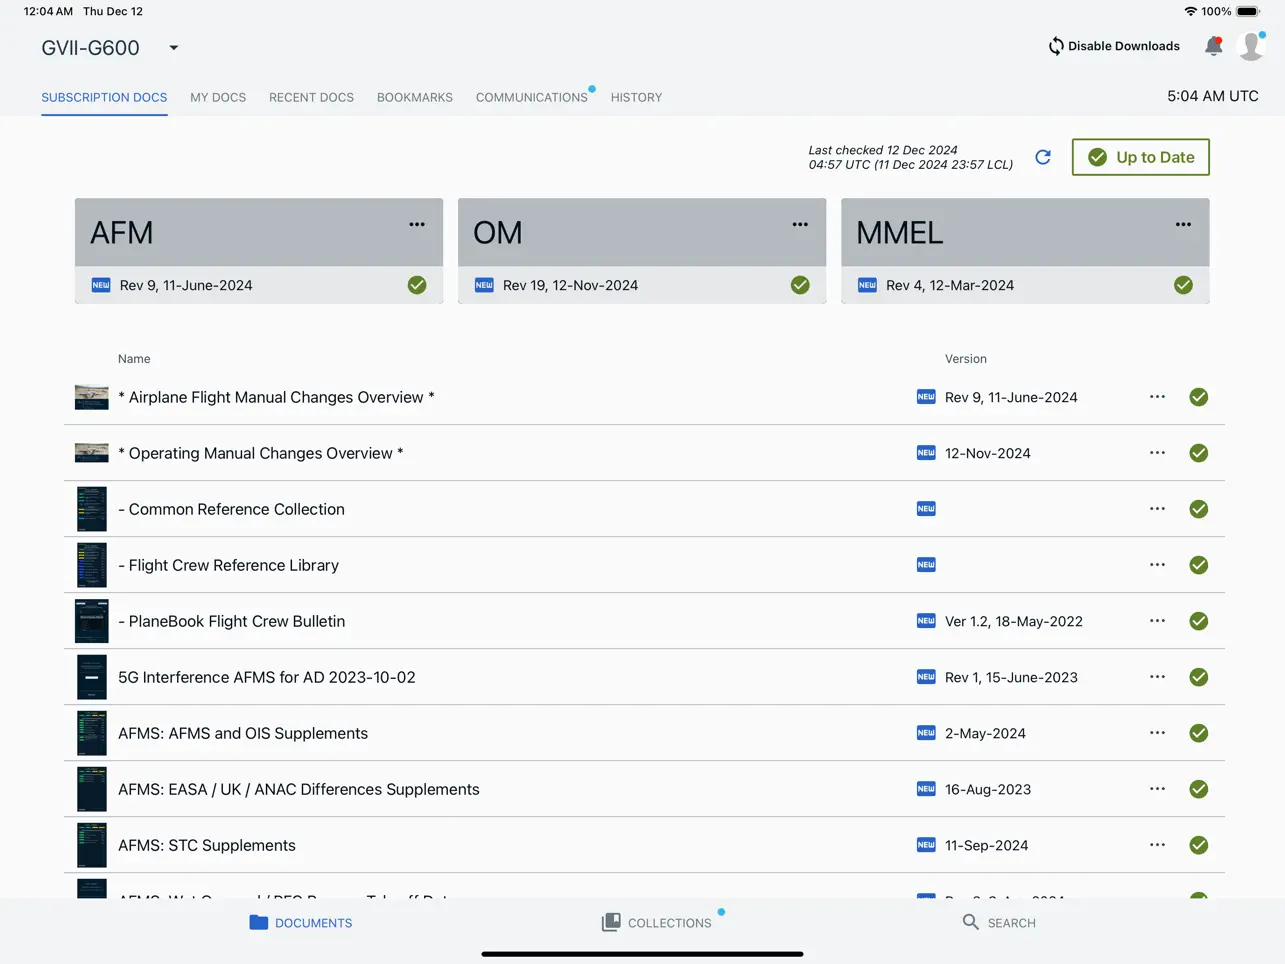This screenshot has height=964, width=1285.
Task: Select Collections in bottom navigation
Action: 657,922
